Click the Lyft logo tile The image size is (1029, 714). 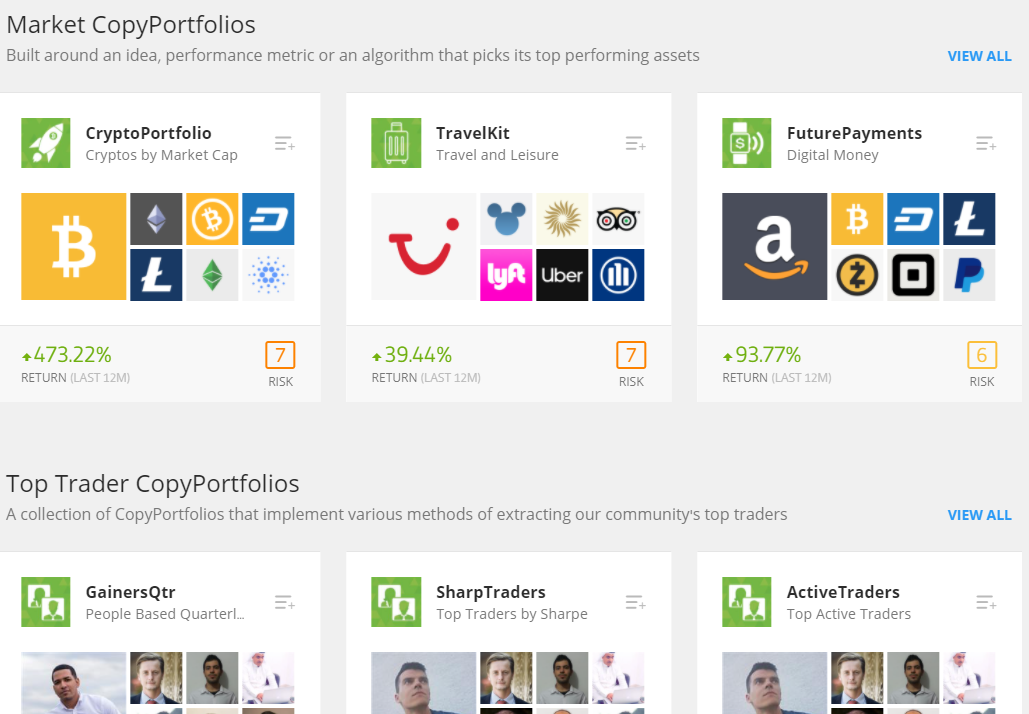click(506, 275)
